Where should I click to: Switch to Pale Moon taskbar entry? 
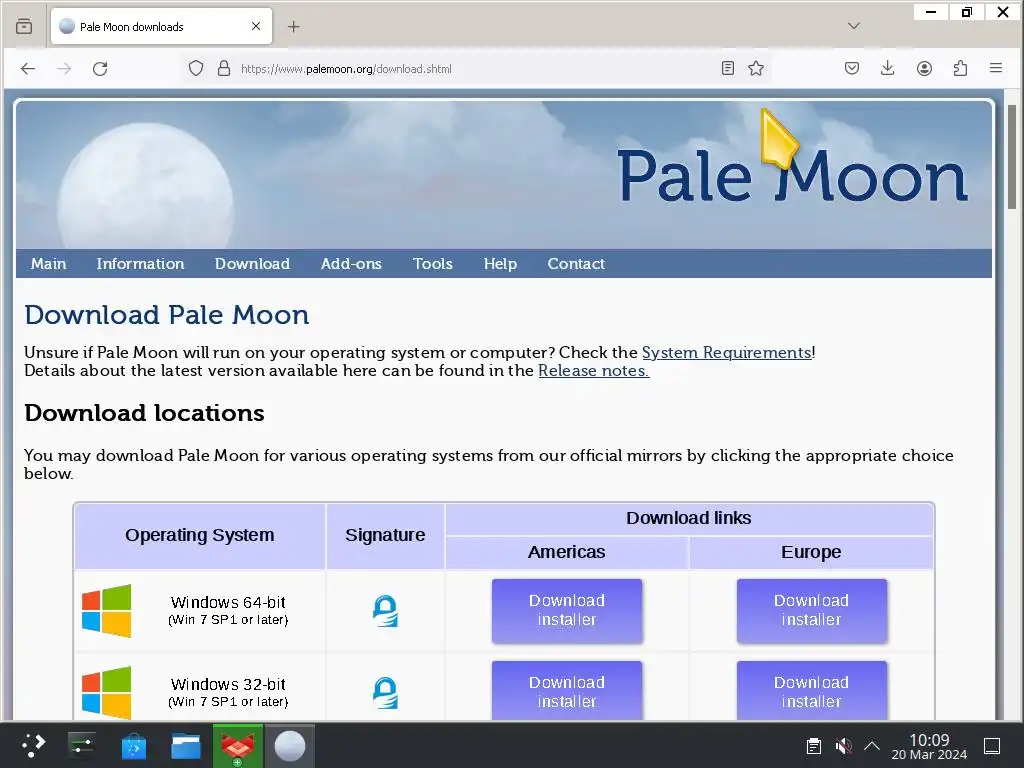pyautogui.click(x=289, y=745)
